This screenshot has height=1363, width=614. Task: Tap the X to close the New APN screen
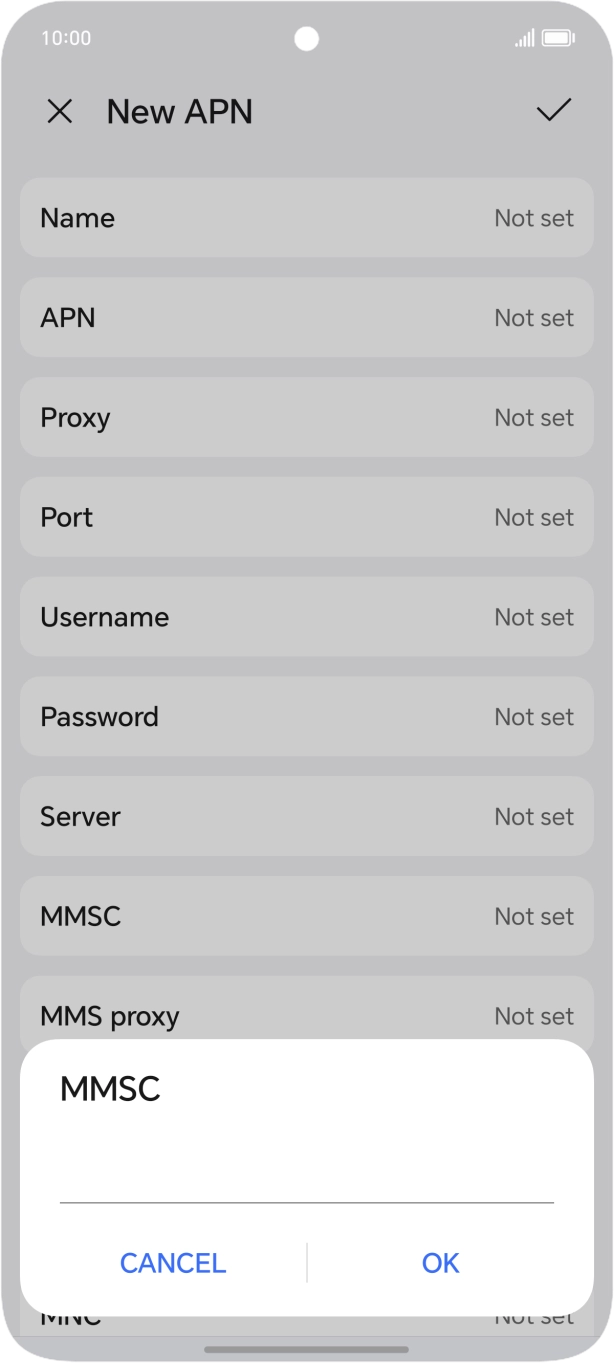click(x=60, y=111)
